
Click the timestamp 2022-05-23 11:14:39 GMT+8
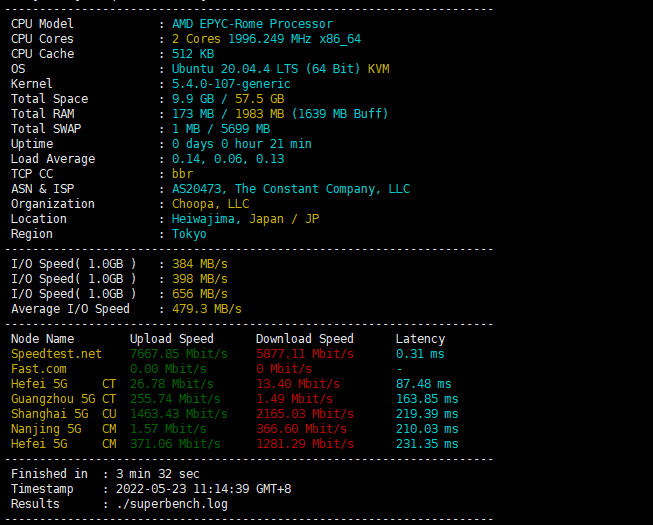(203, 488)
